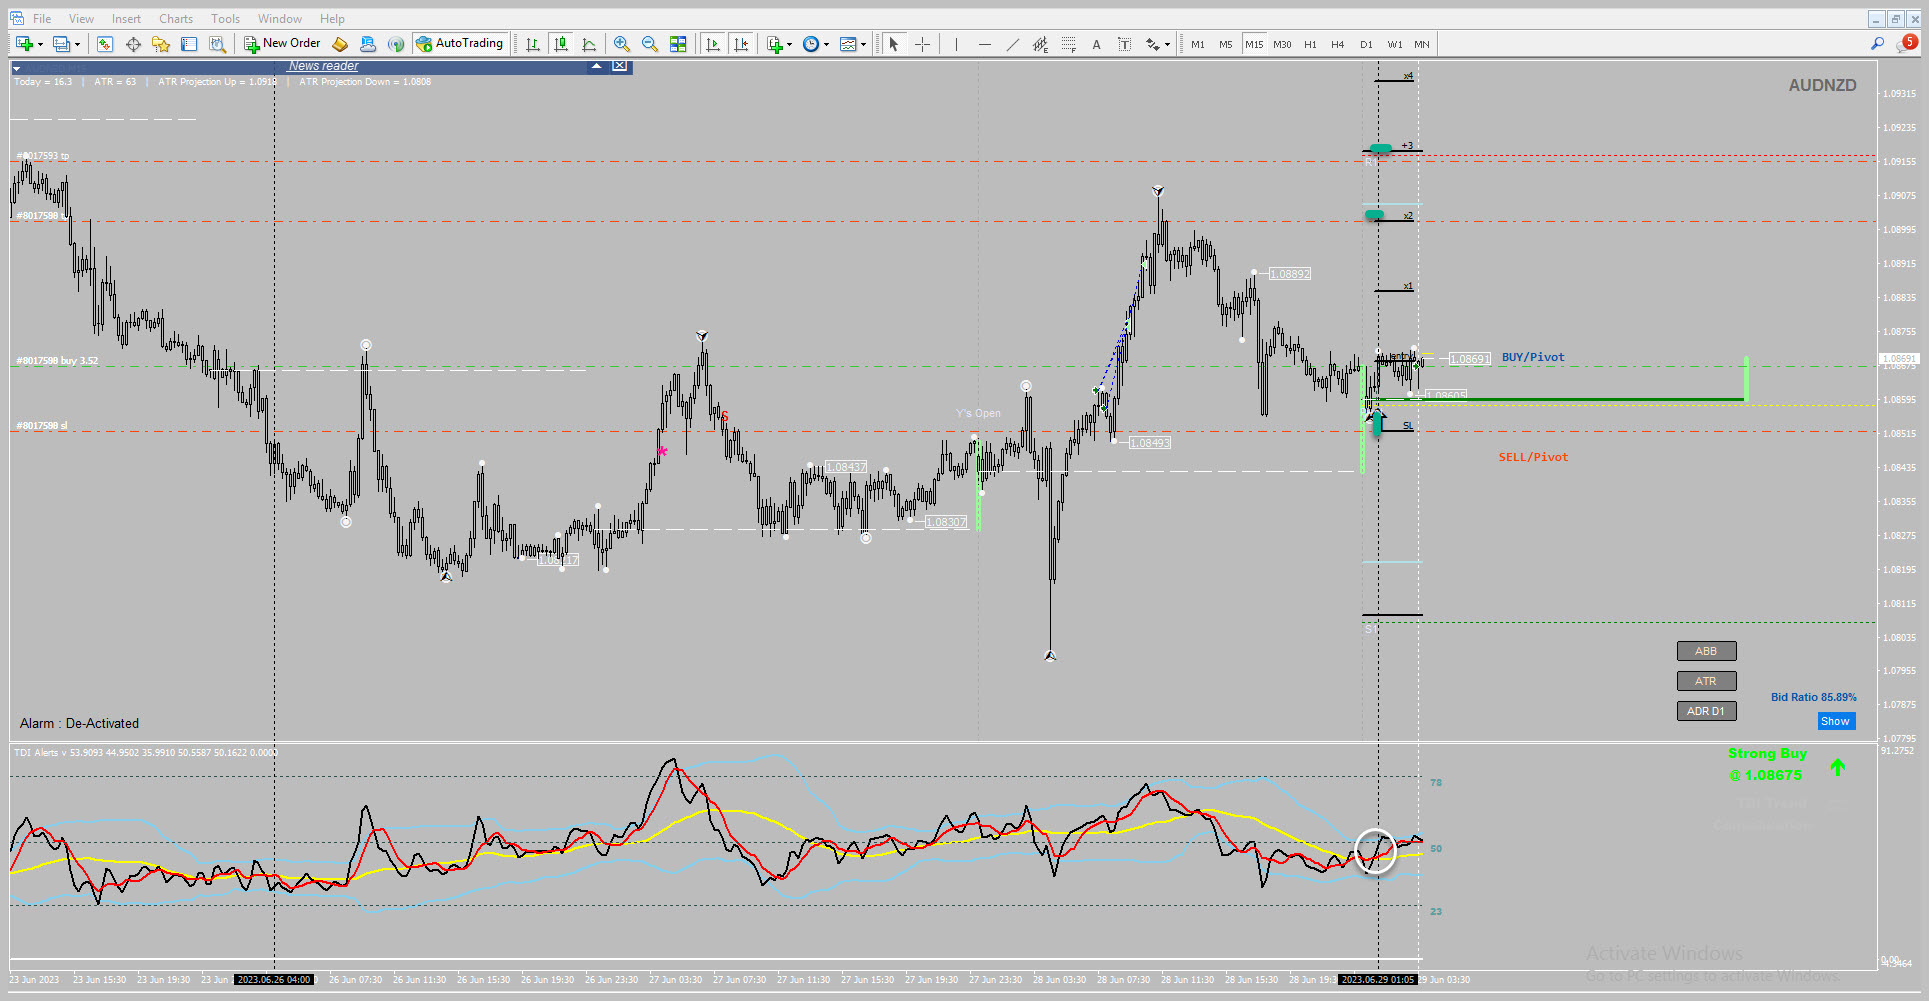Toggle chart shift
1929x1001 pixels.
tap(741, 44)
